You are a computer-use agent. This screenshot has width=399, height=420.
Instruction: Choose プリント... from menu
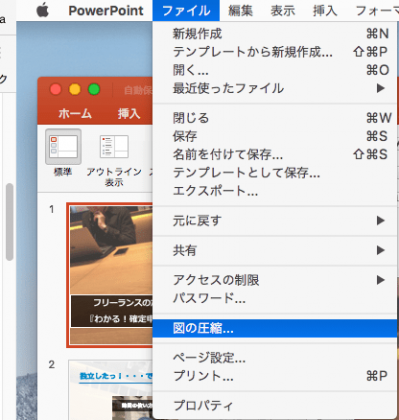(275, 376)
